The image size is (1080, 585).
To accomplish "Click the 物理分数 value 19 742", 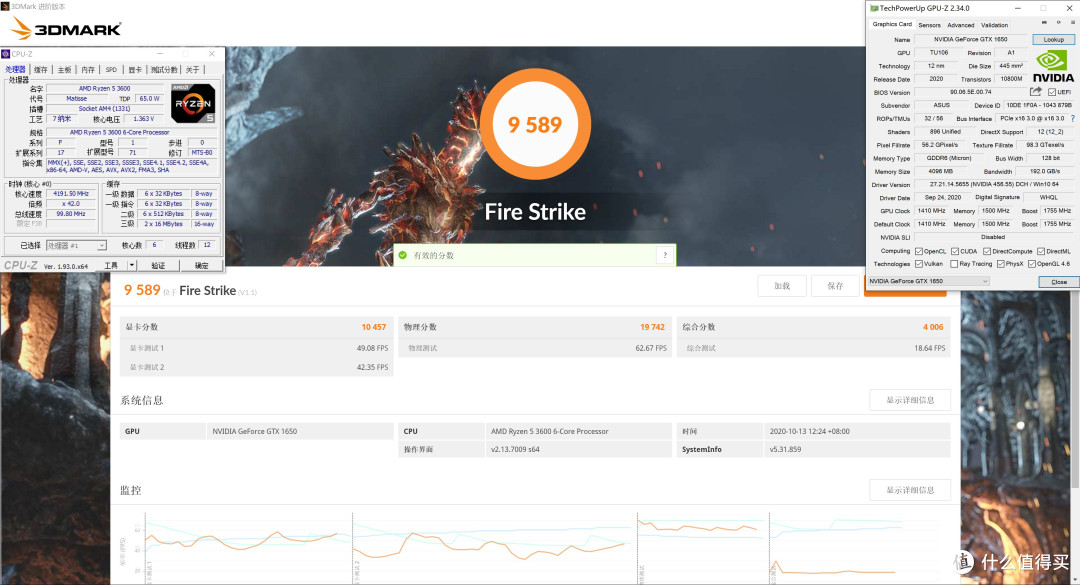I will coord(652,327).
